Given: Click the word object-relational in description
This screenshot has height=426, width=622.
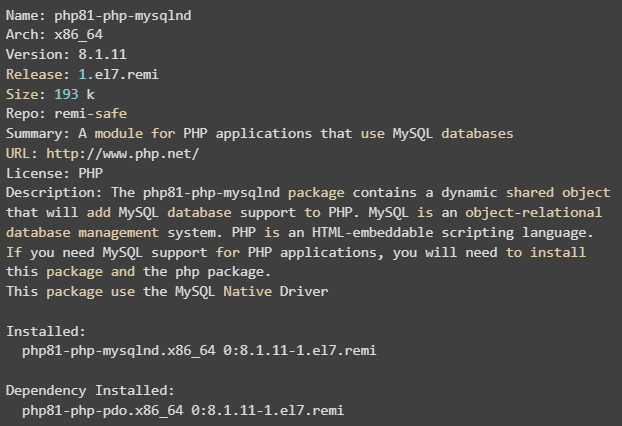Looking at the screenshot, I should click(535, 212).
